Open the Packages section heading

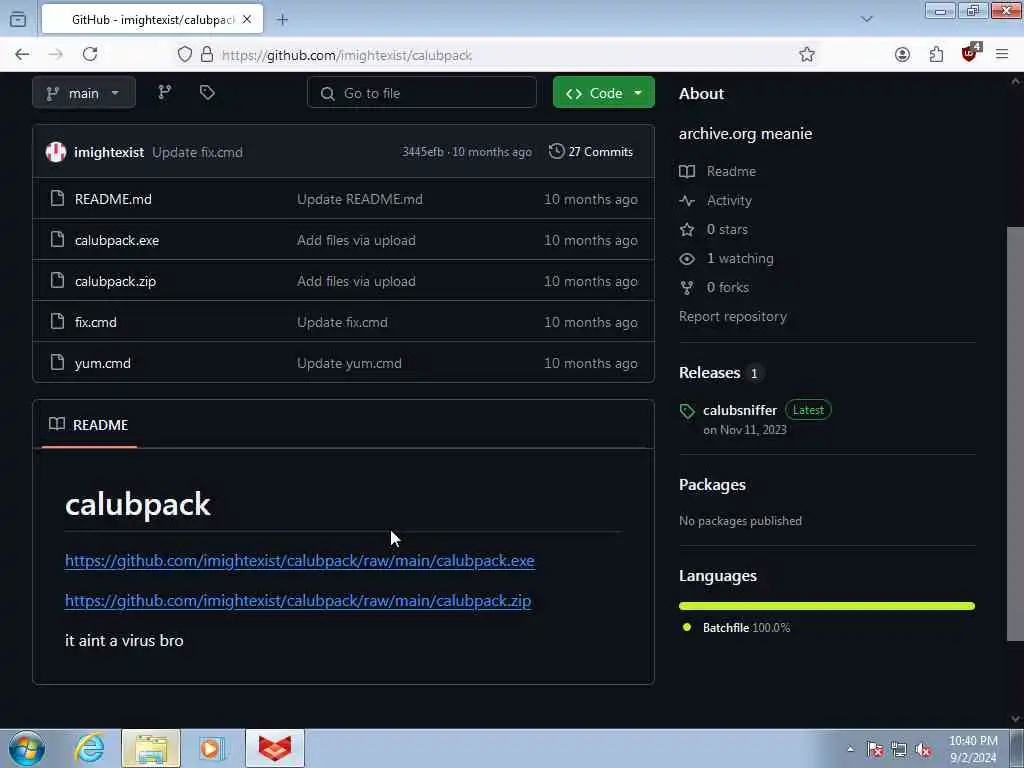[712, 485]
